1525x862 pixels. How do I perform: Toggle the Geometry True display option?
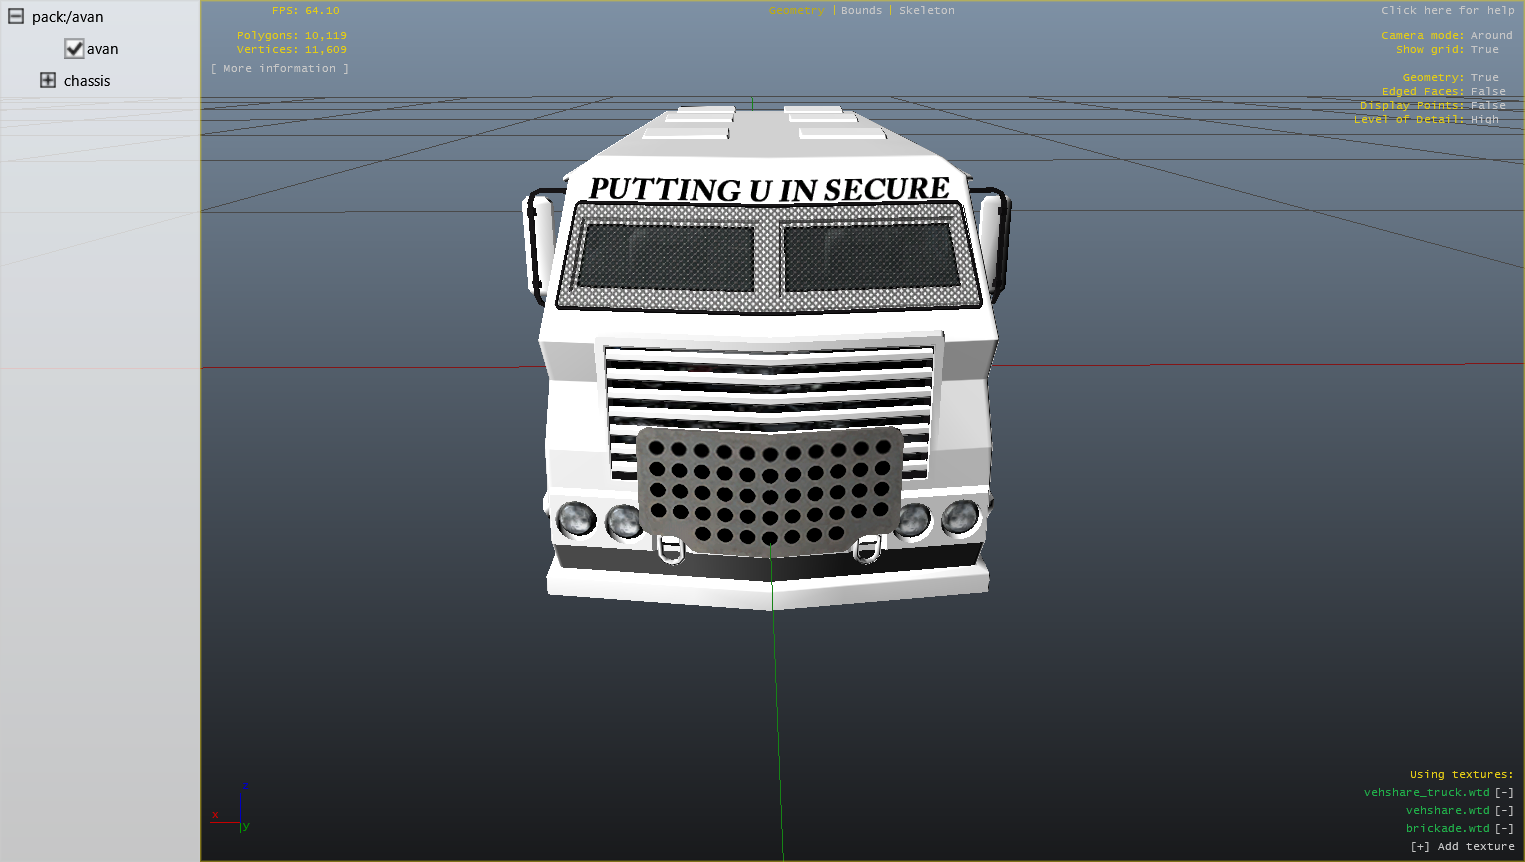[x=1484, y=78]
